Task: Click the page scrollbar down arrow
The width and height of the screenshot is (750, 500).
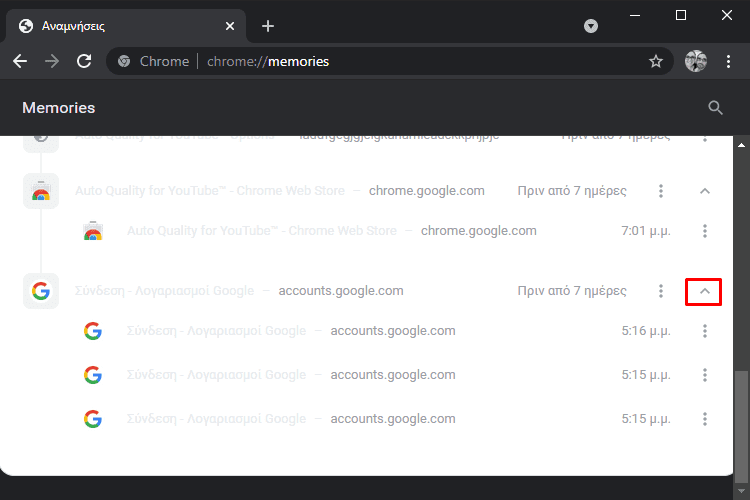Action: (741, 491)
